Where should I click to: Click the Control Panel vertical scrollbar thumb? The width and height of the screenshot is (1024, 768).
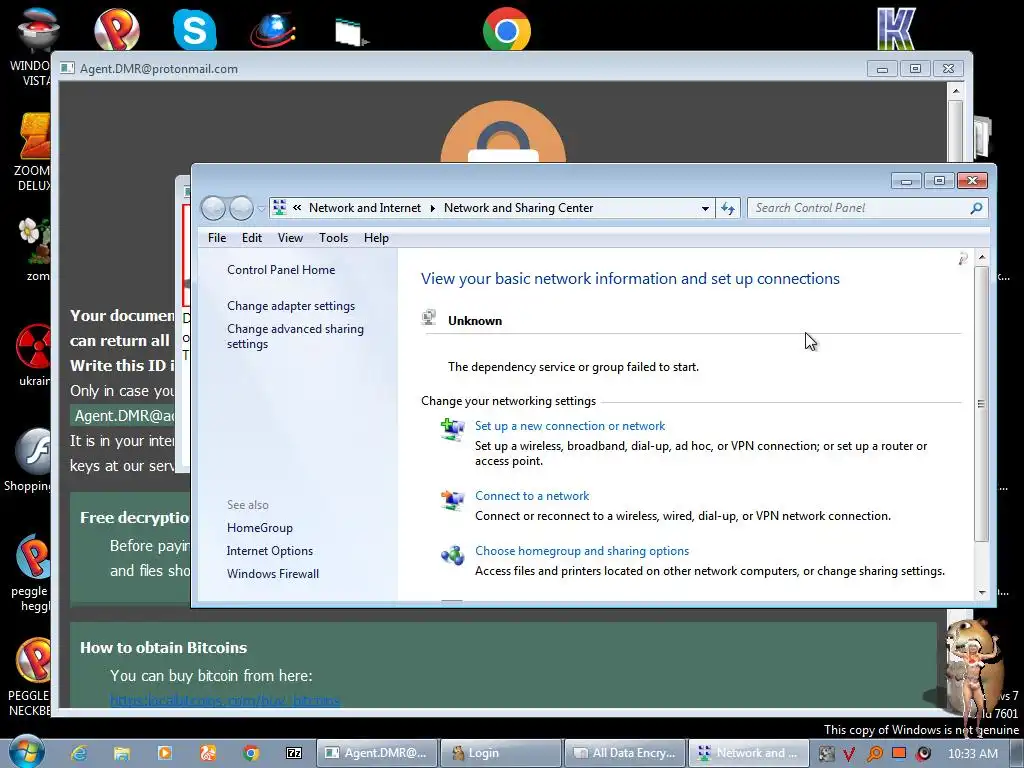tap(981, 403)
